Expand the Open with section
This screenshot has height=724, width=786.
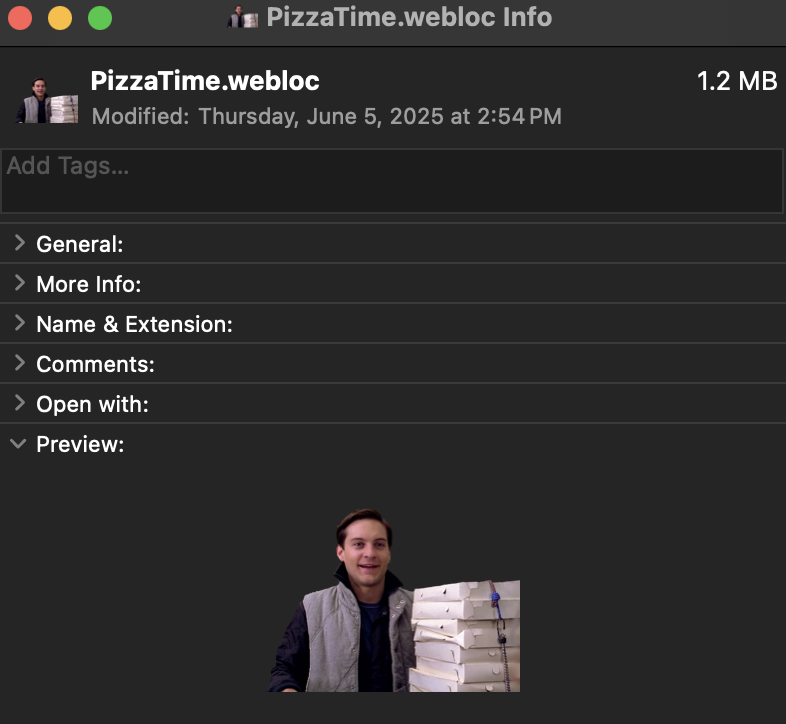coord(20,403)
